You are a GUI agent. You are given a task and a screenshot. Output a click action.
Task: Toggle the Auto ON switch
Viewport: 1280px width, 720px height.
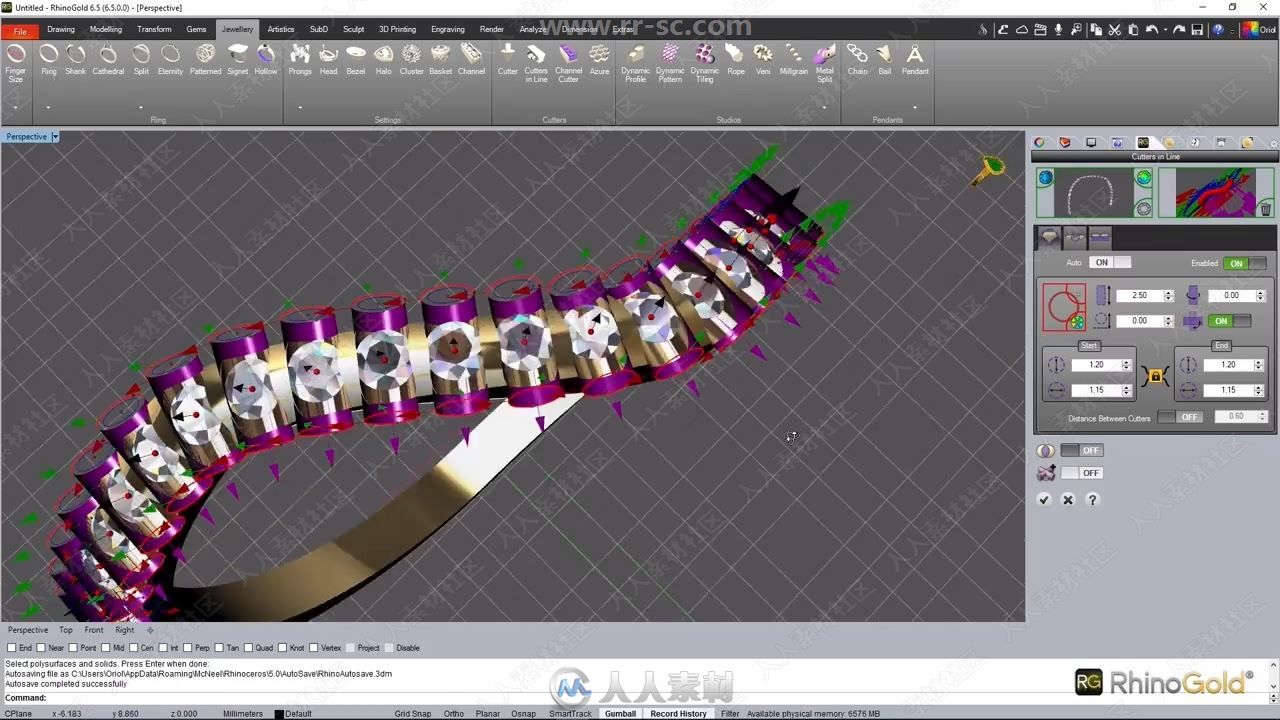coord(1110,263)
